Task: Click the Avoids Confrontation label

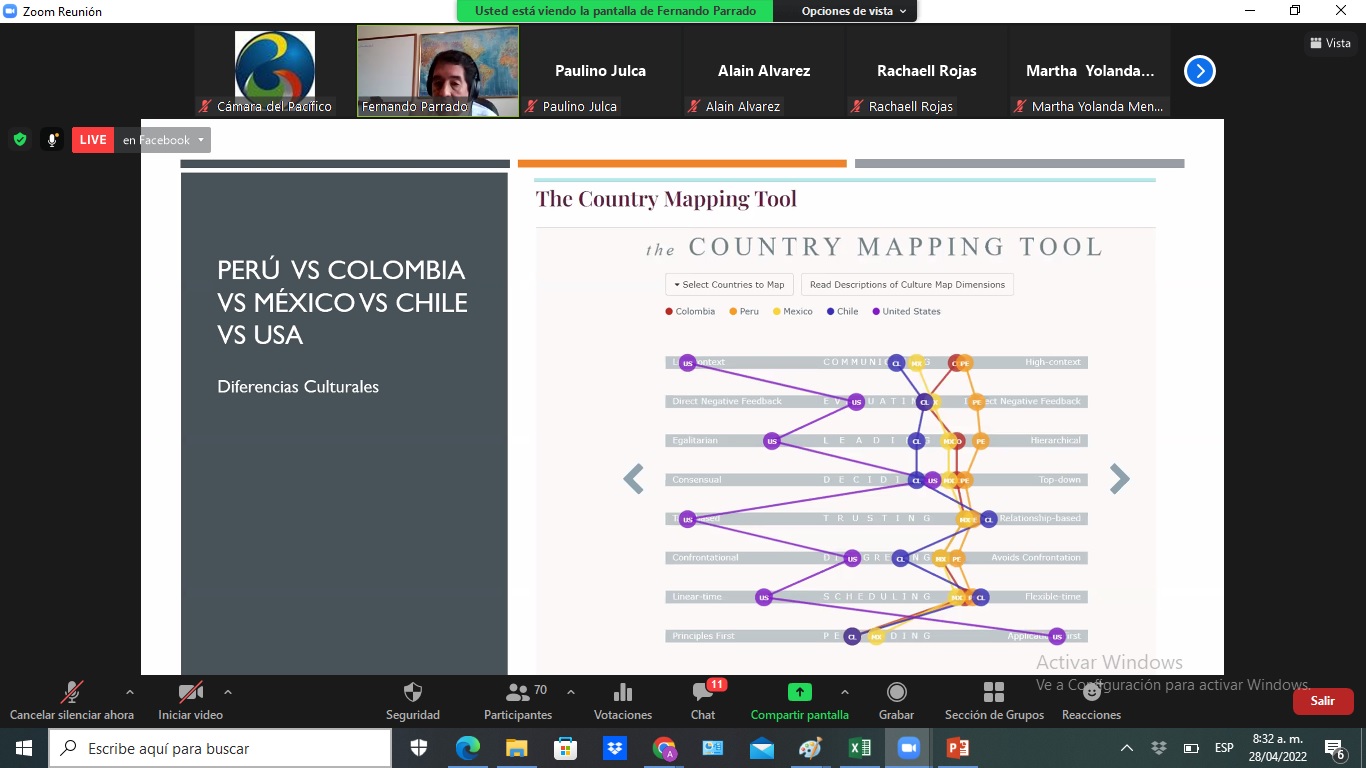Action: tap(1036, 558)
